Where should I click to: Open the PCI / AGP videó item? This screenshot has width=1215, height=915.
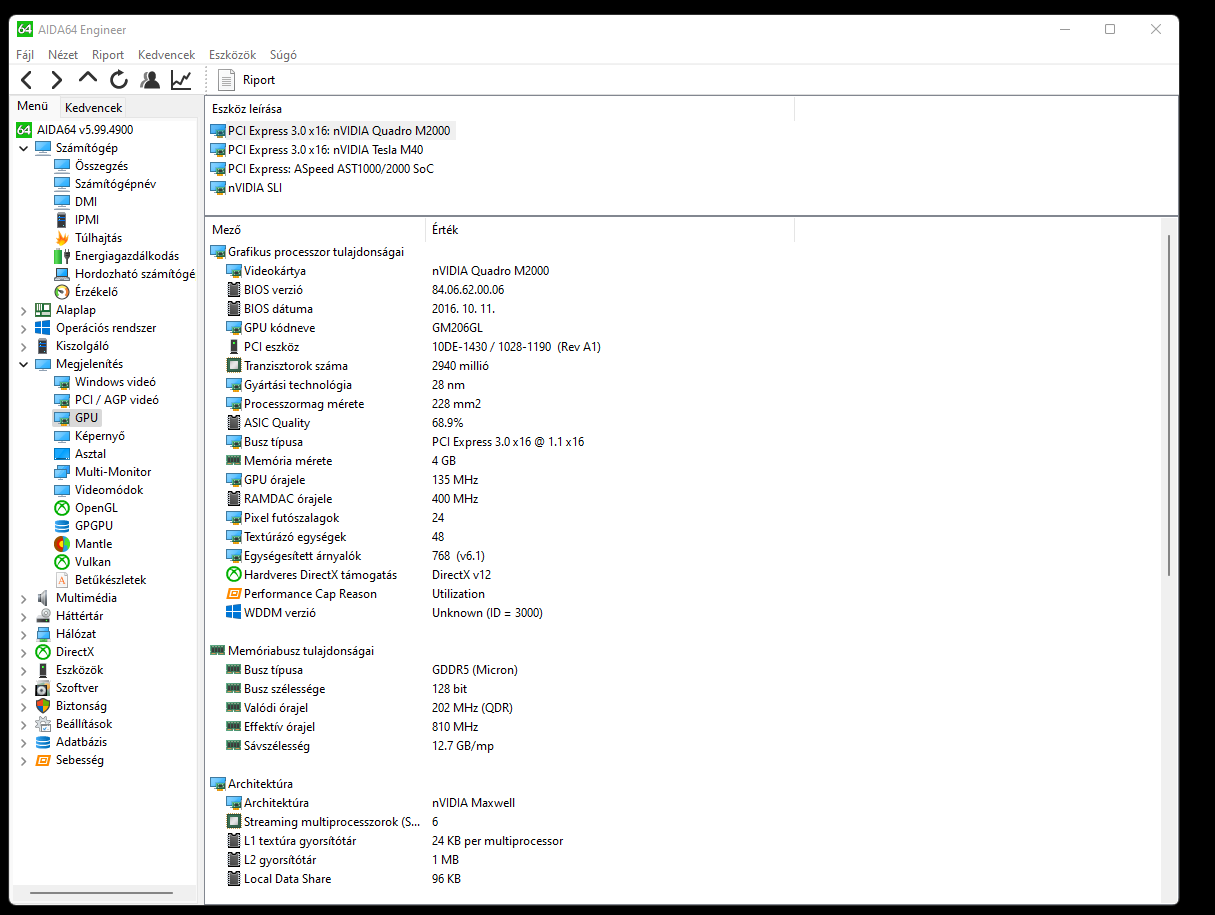point(107,400)
